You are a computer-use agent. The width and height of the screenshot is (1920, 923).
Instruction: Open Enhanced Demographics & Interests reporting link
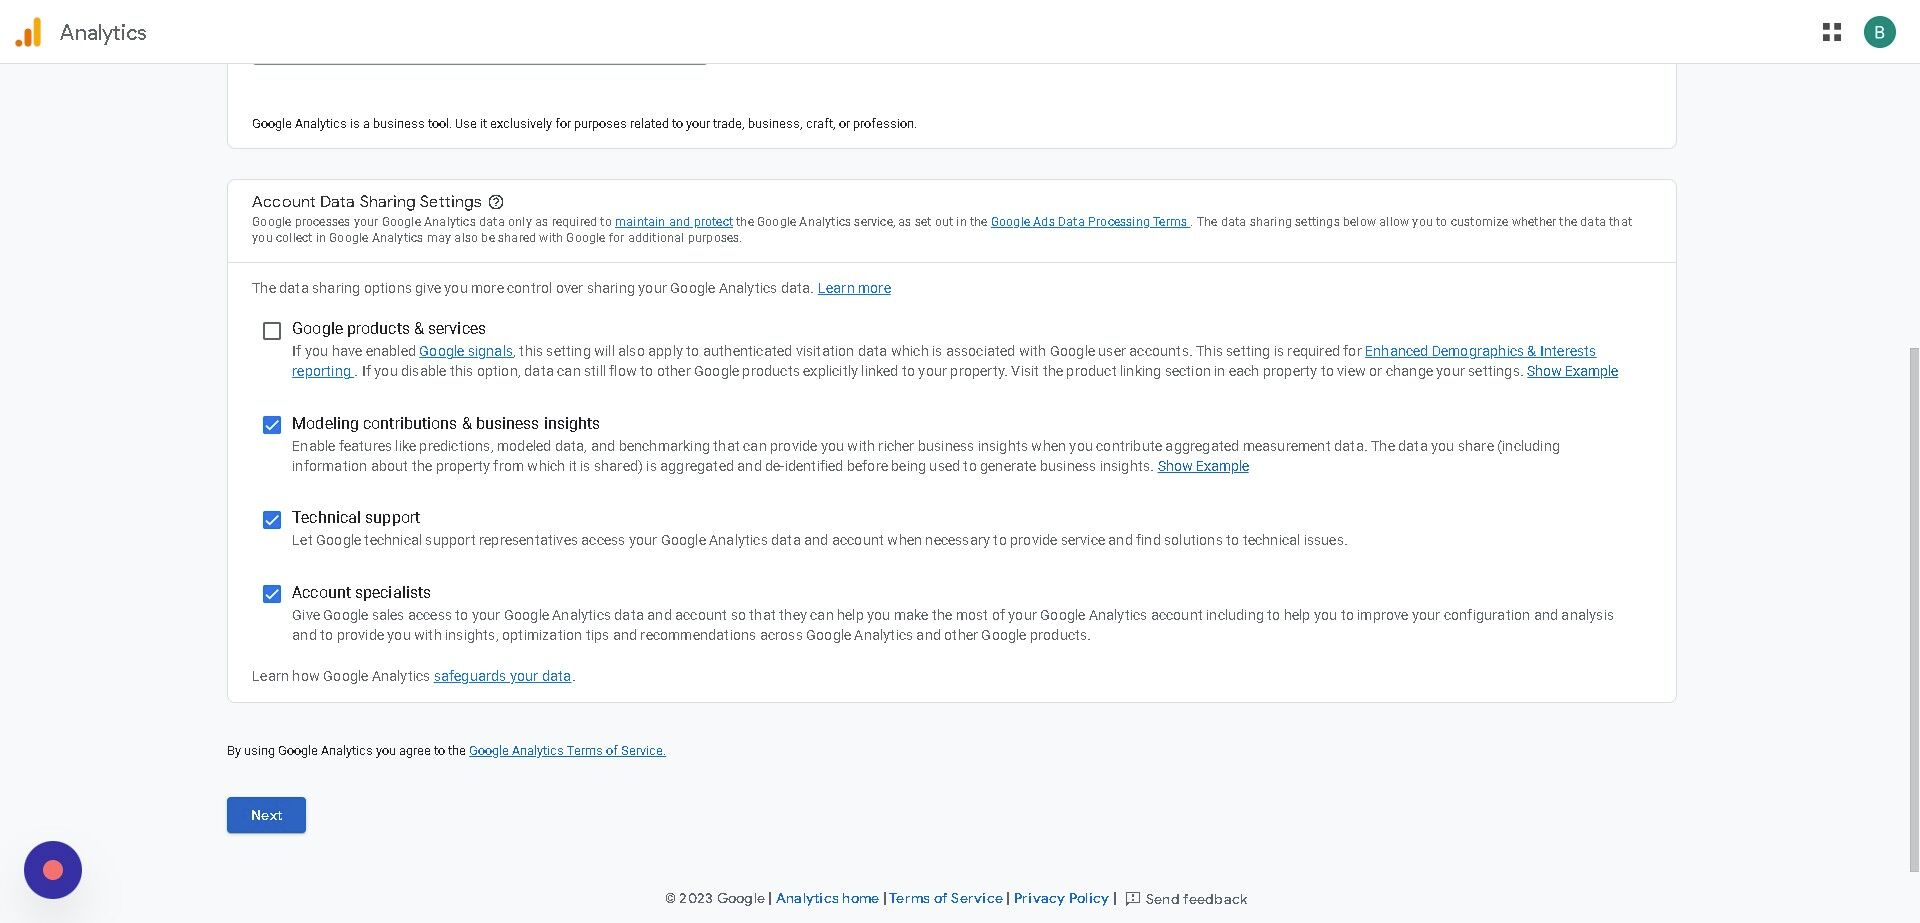[x=1480, y=351]
